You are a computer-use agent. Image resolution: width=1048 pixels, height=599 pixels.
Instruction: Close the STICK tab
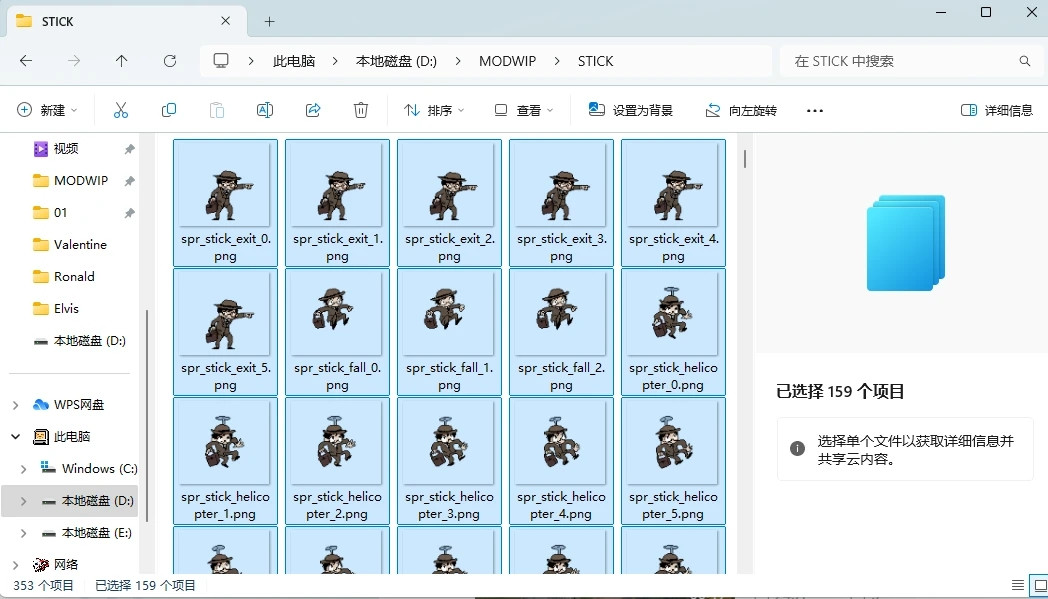click(x=226, y=21)
